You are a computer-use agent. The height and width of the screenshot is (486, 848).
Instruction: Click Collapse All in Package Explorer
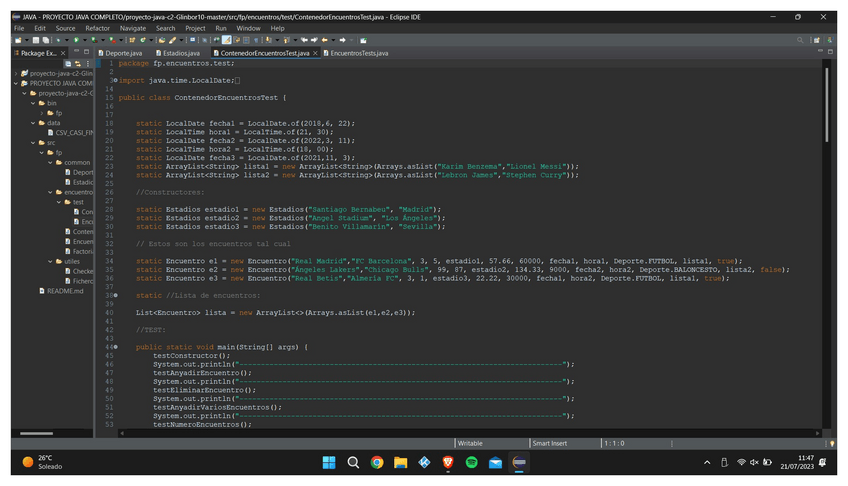click(x=69, y=63)
